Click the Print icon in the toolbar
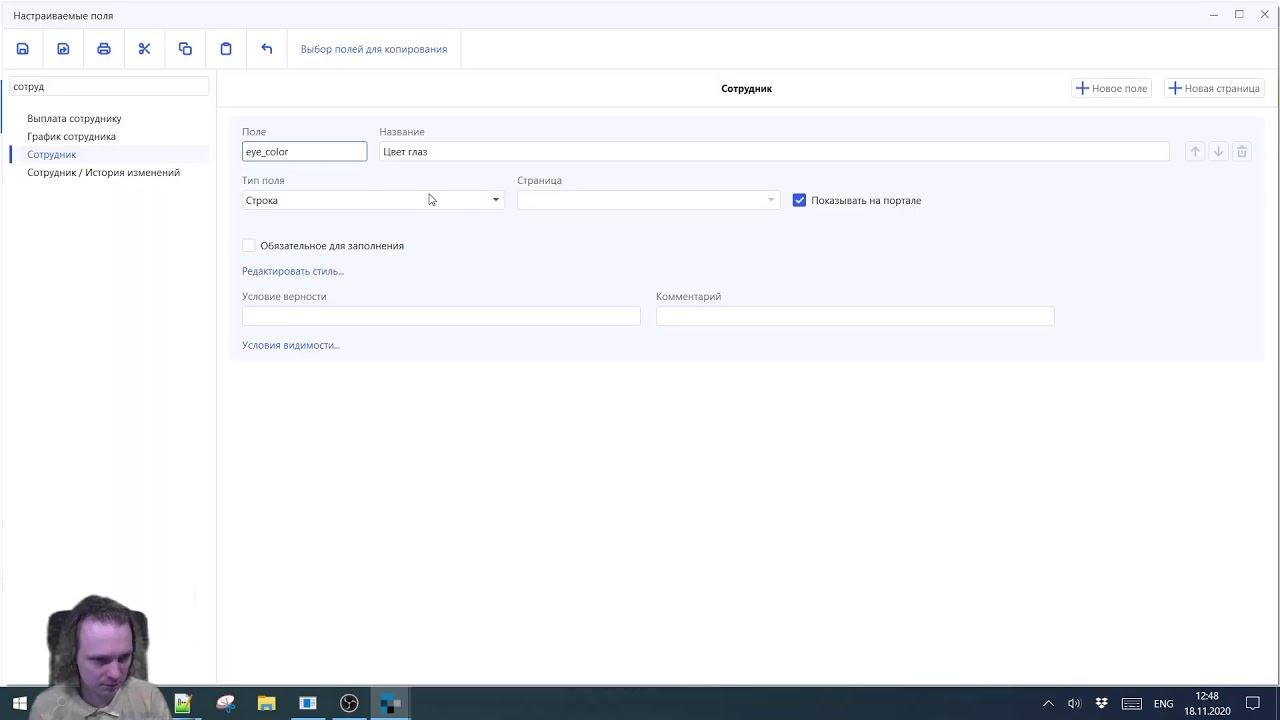This screenshot has height=720, width=1280. tap(104, 49)
